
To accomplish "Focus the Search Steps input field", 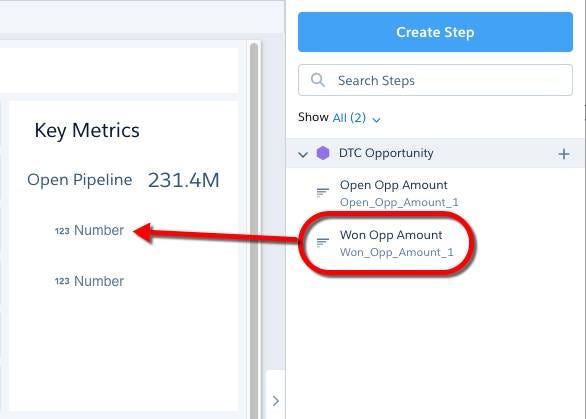I will (x=435, y=80).
